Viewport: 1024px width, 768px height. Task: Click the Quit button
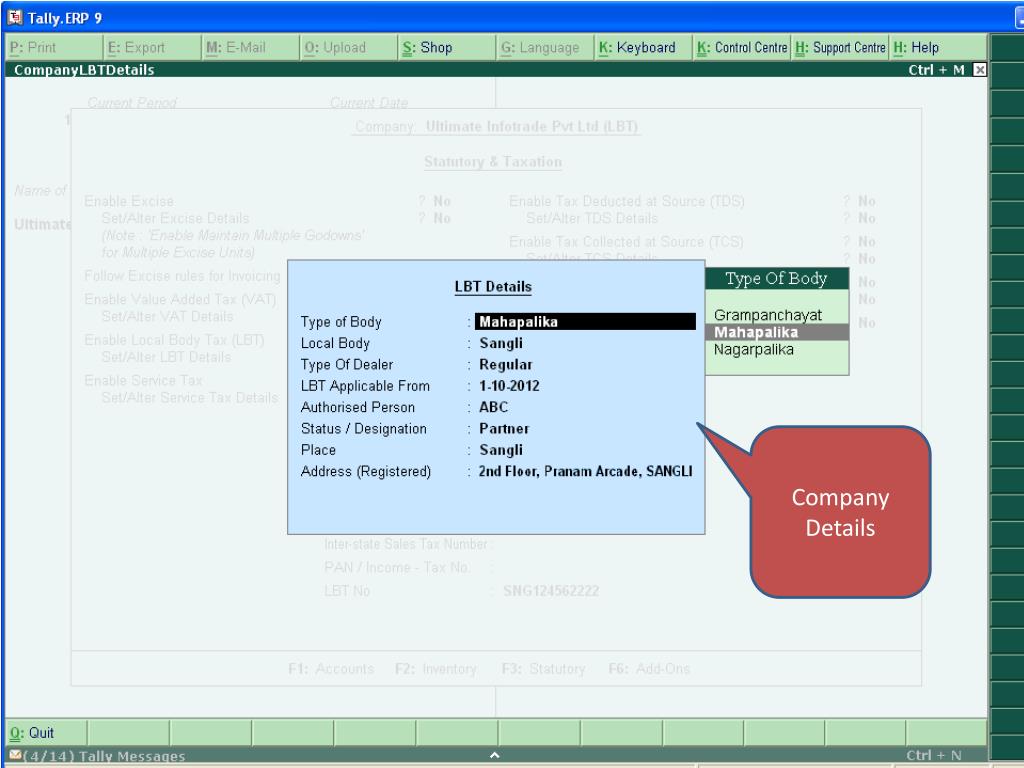46,733
